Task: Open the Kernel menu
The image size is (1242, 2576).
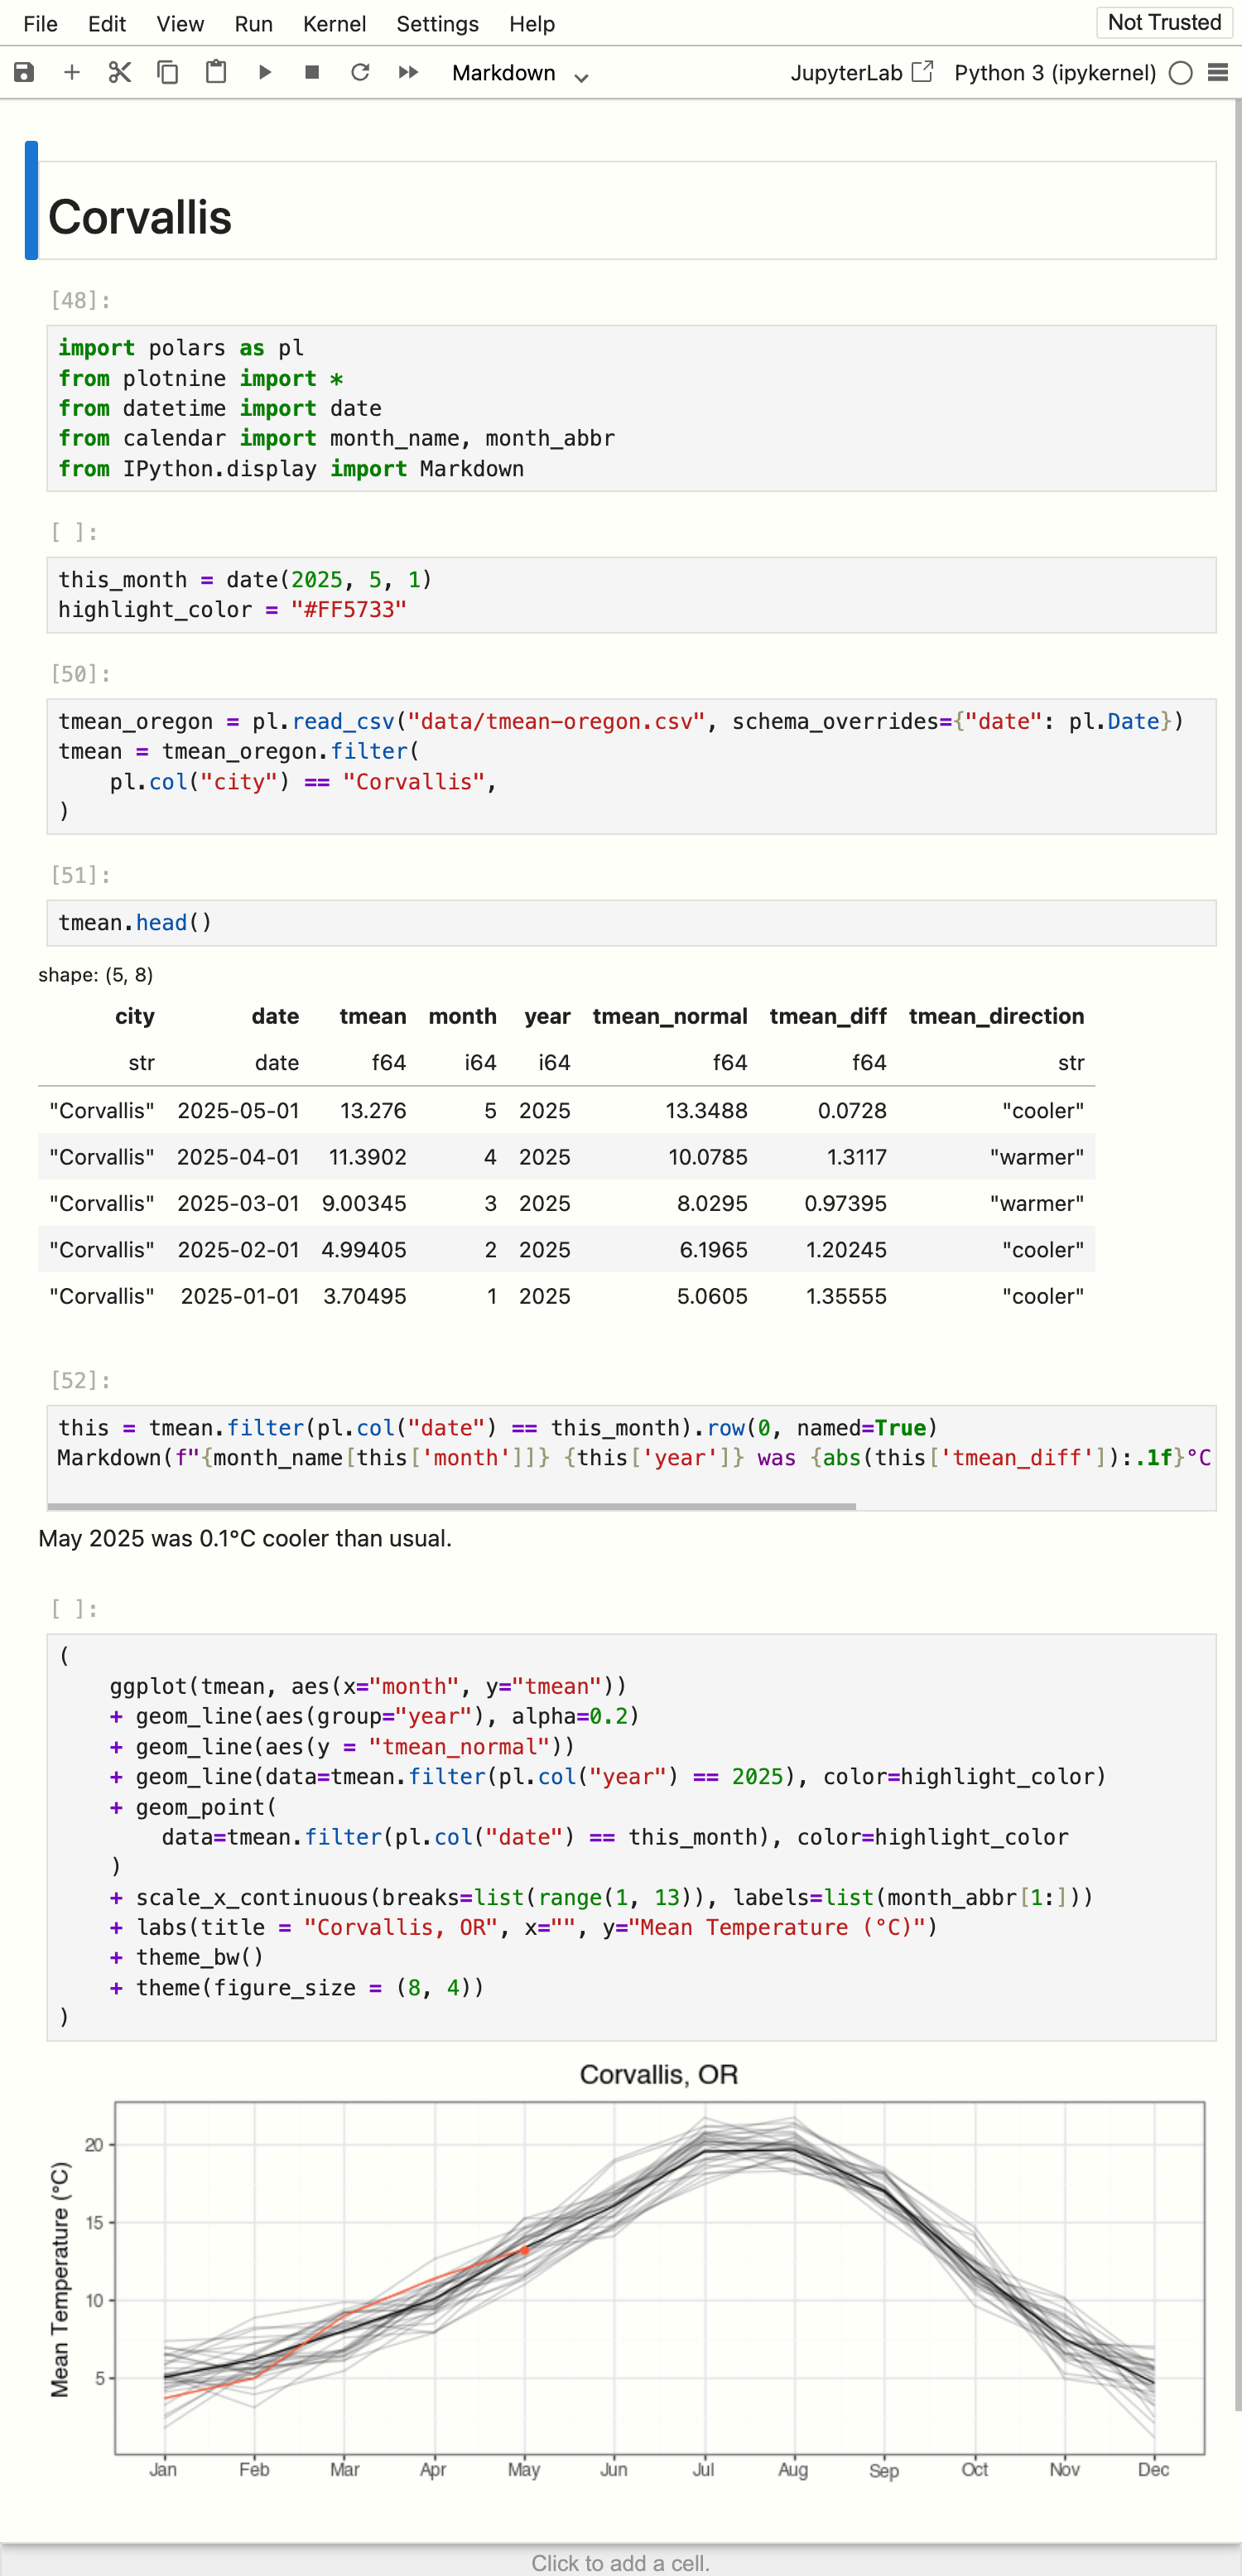Action: pyautogui.click(x=334, y=23)
